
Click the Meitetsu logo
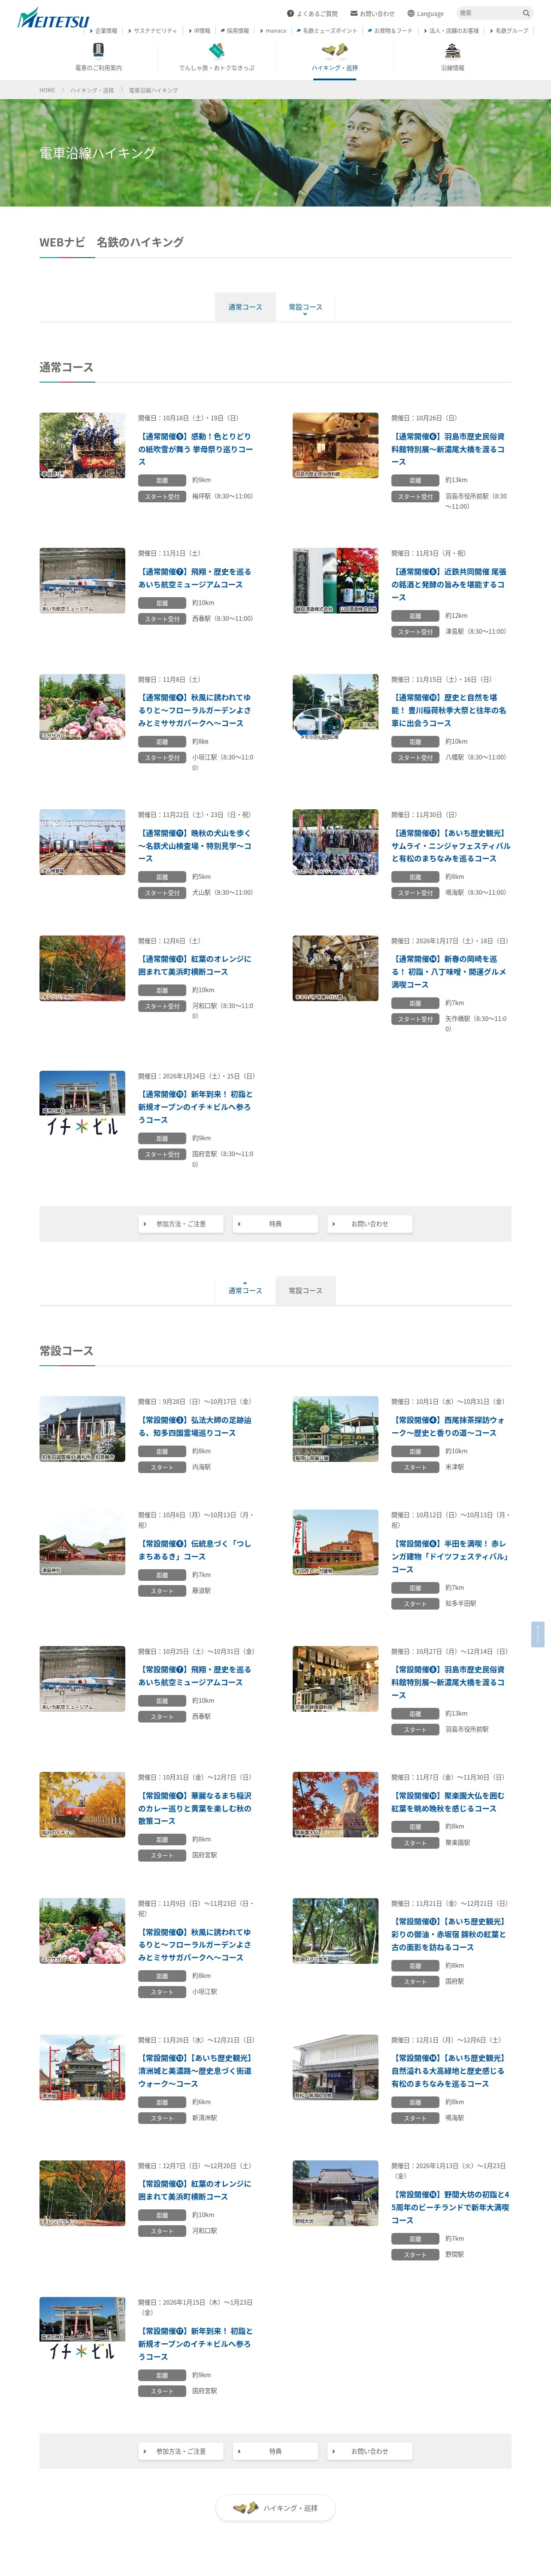point(53,18)
